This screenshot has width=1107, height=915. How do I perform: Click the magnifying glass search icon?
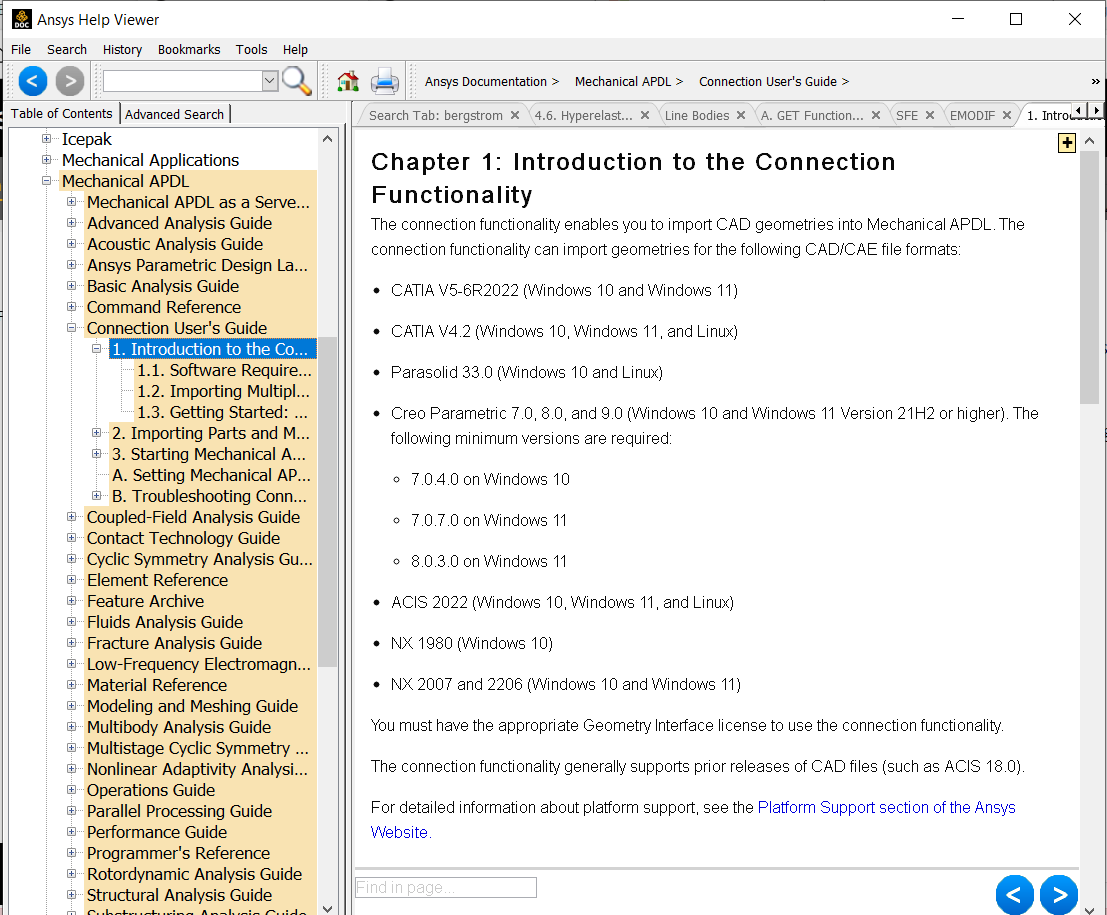[x=297, y=81]
